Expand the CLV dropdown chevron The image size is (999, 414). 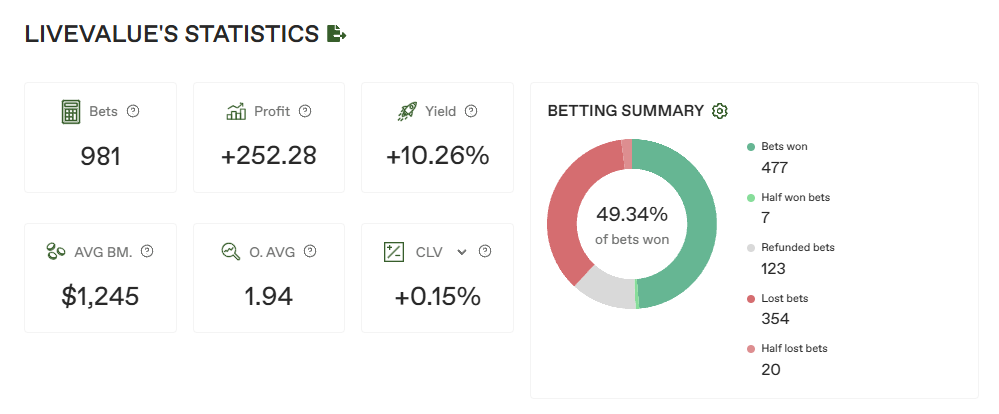point(461,252)
